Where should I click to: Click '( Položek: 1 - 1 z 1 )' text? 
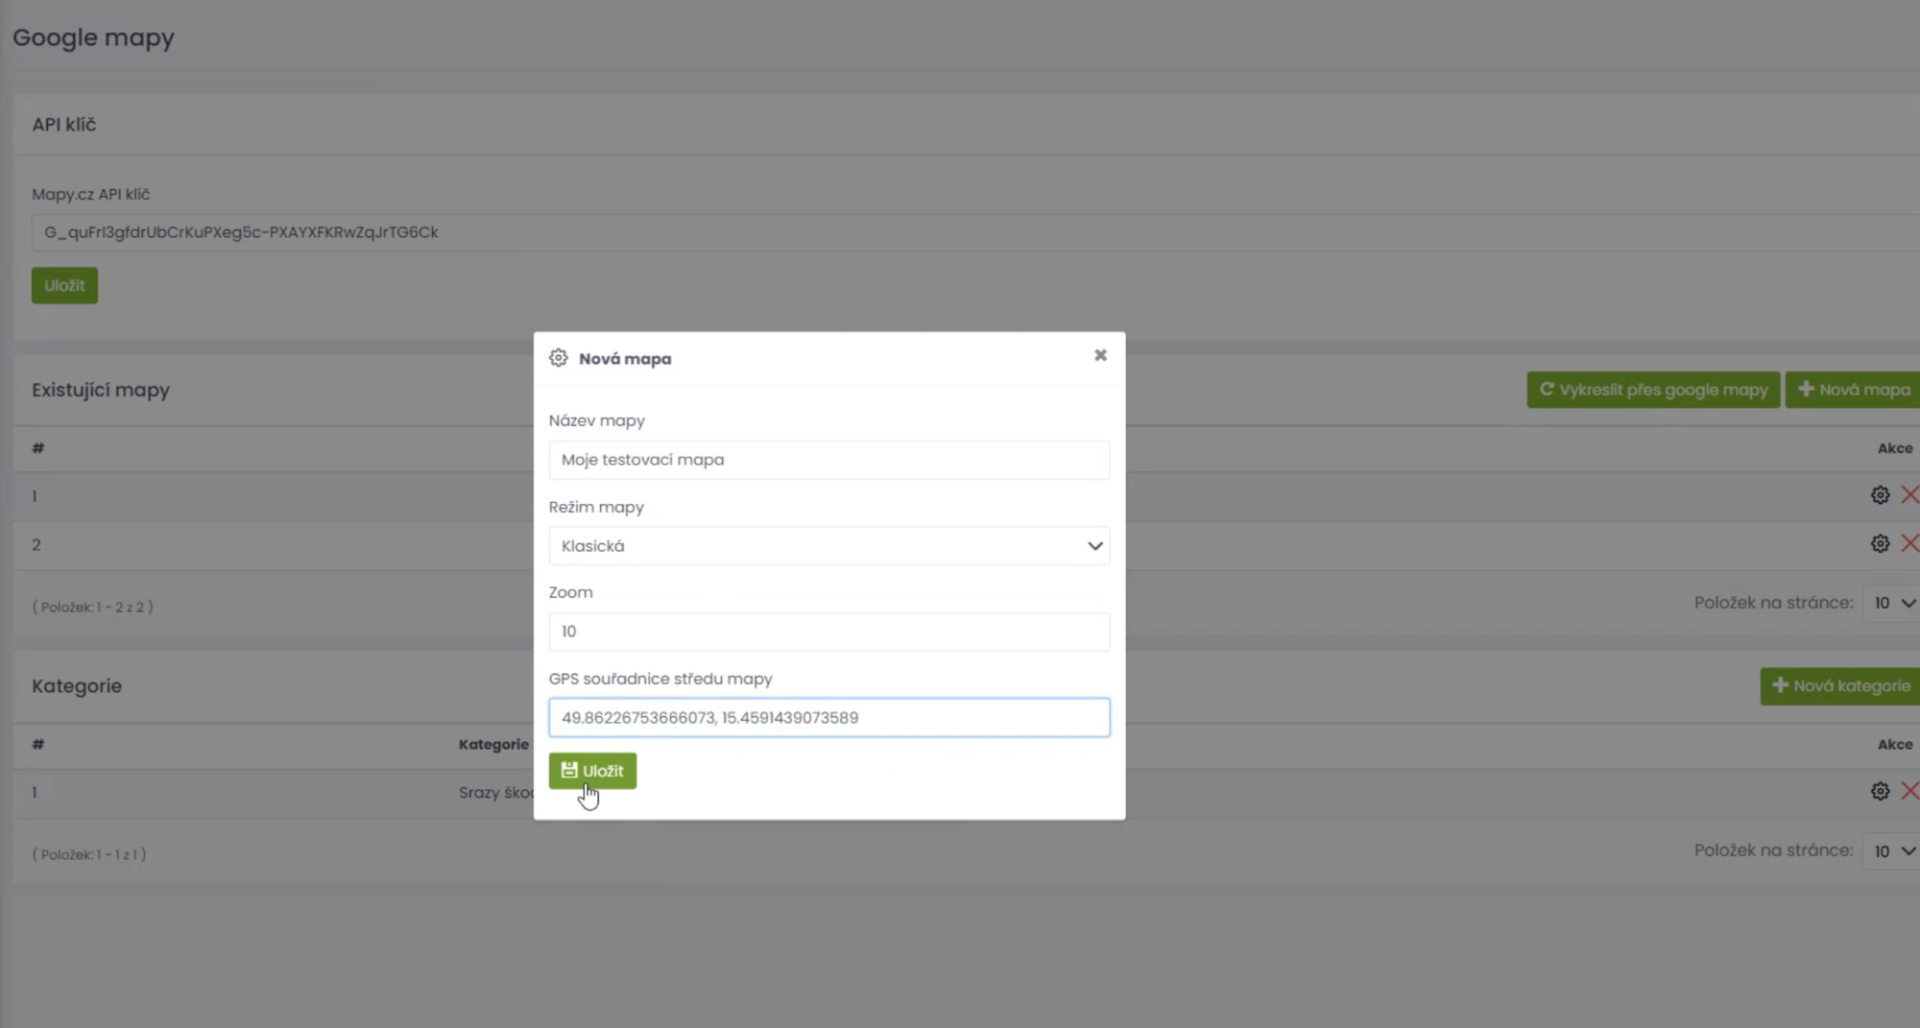click(x=89, y=854)
